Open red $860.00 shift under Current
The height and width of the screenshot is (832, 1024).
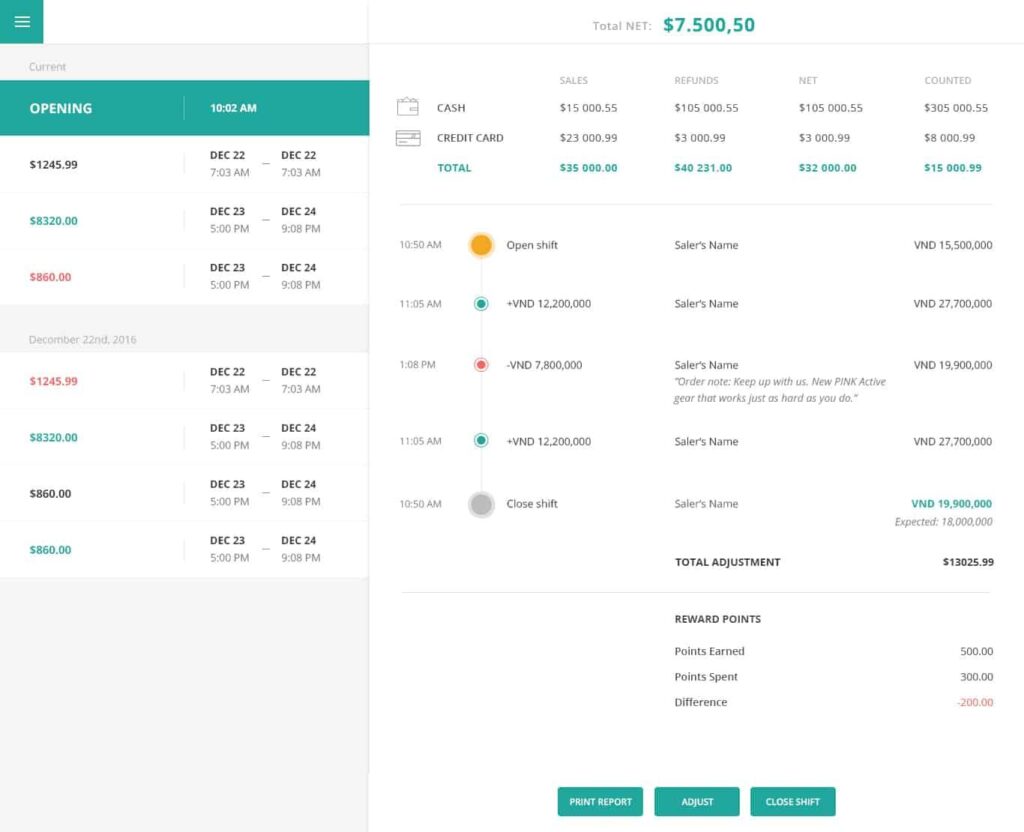pyautogui.click(x=184, y=277)
